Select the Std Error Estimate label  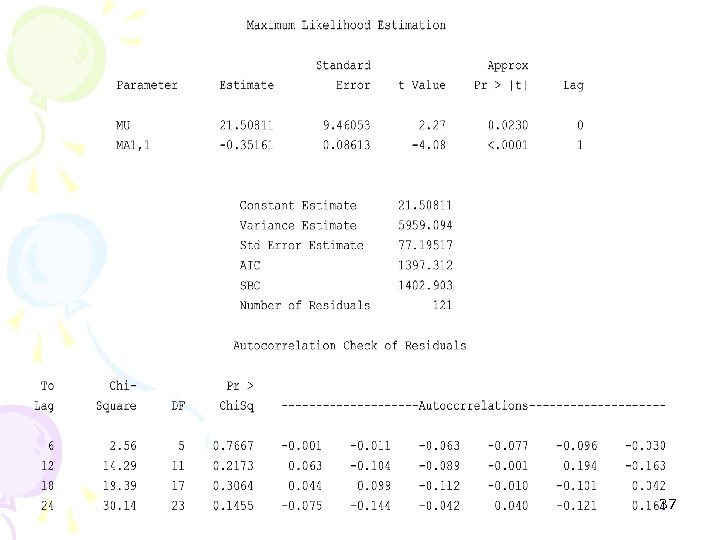[302, 245]
